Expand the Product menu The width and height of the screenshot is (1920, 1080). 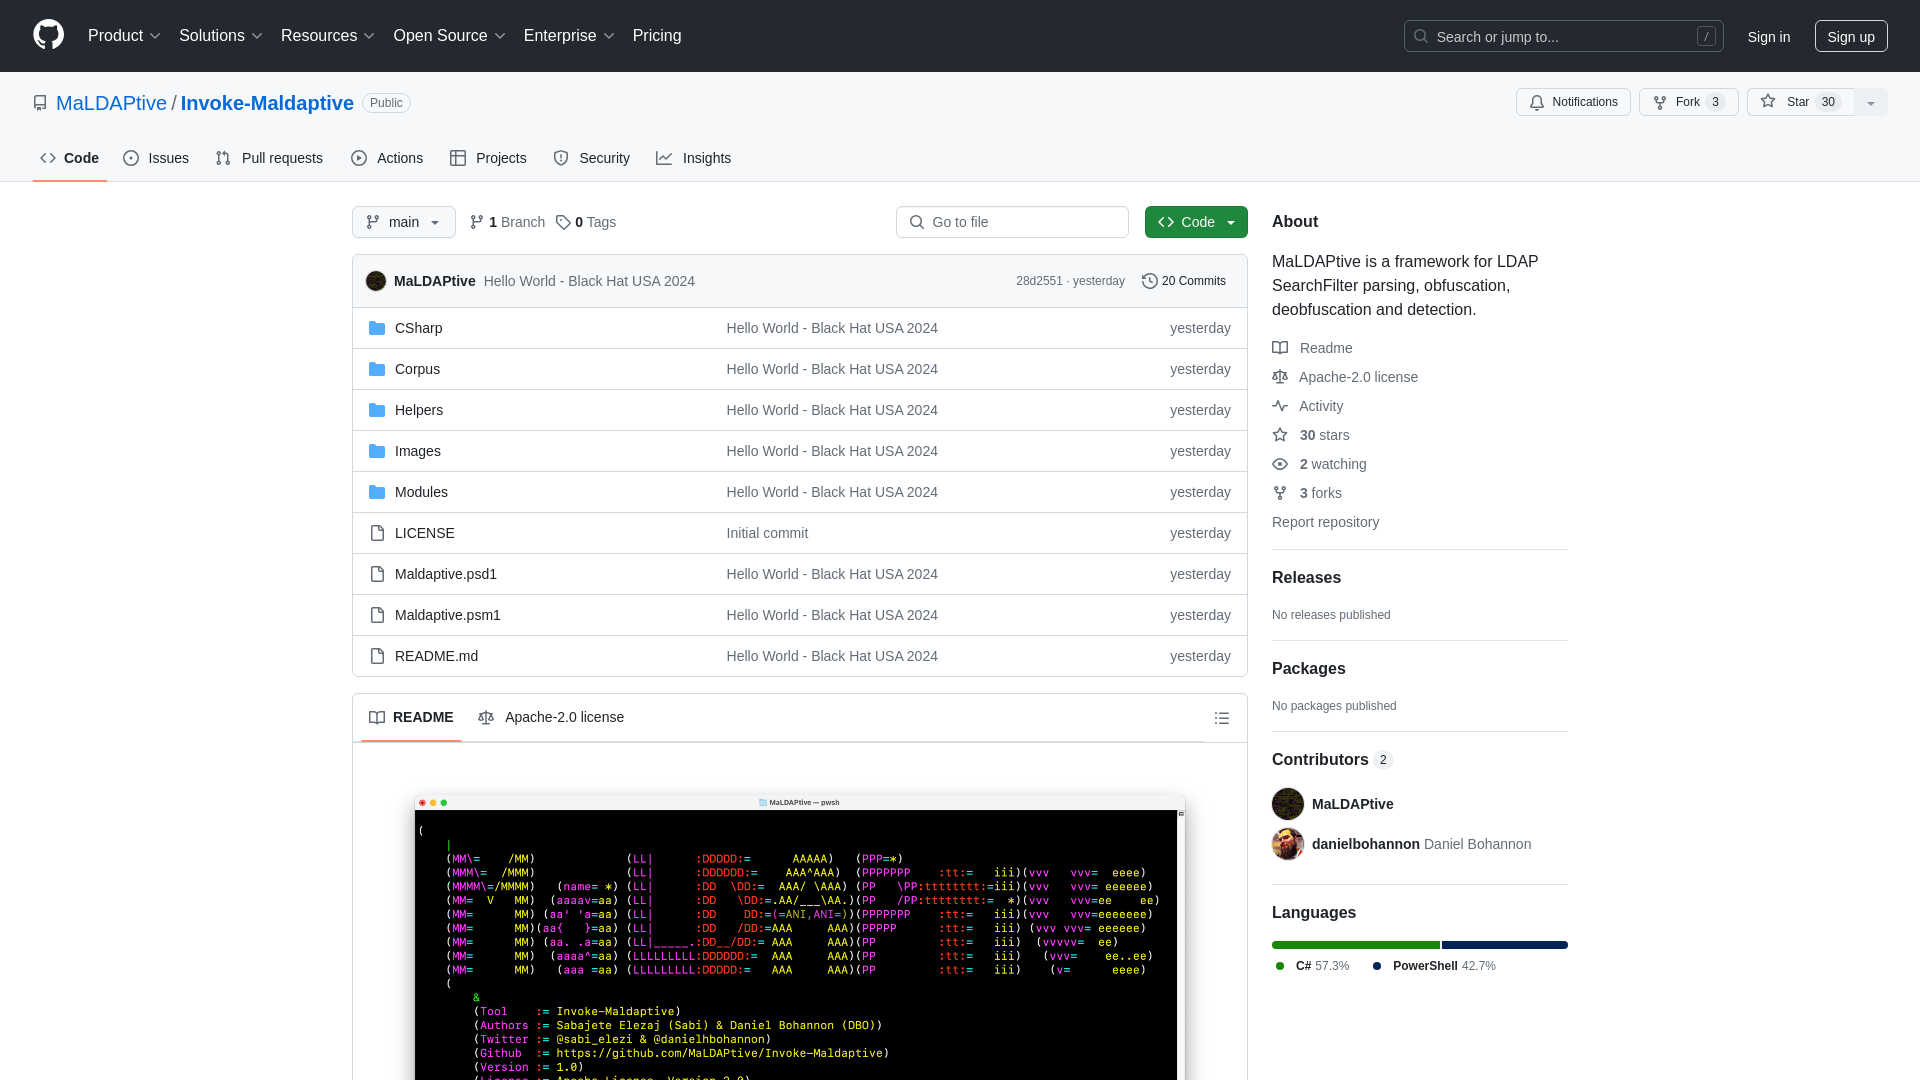[x=124, y=36]
